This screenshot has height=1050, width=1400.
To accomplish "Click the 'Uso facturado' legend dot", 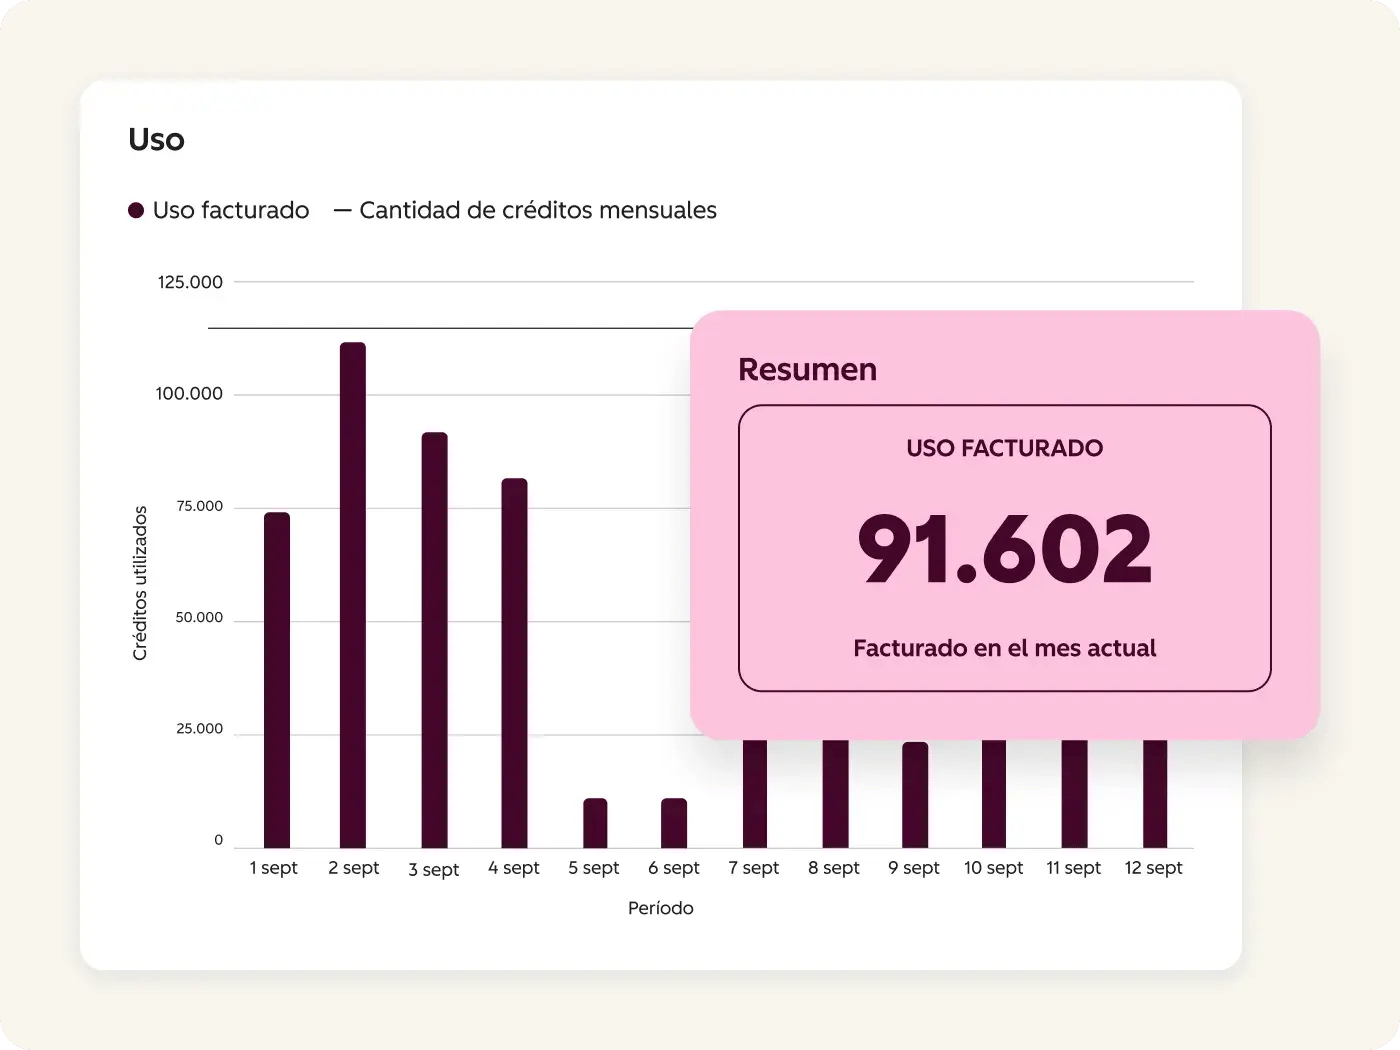I will pos(136,210).
